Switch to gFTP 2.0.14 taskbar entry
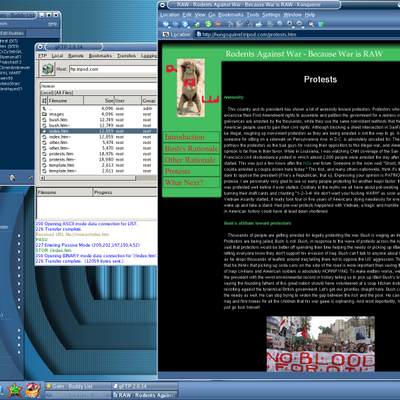 tap(145, 386)
